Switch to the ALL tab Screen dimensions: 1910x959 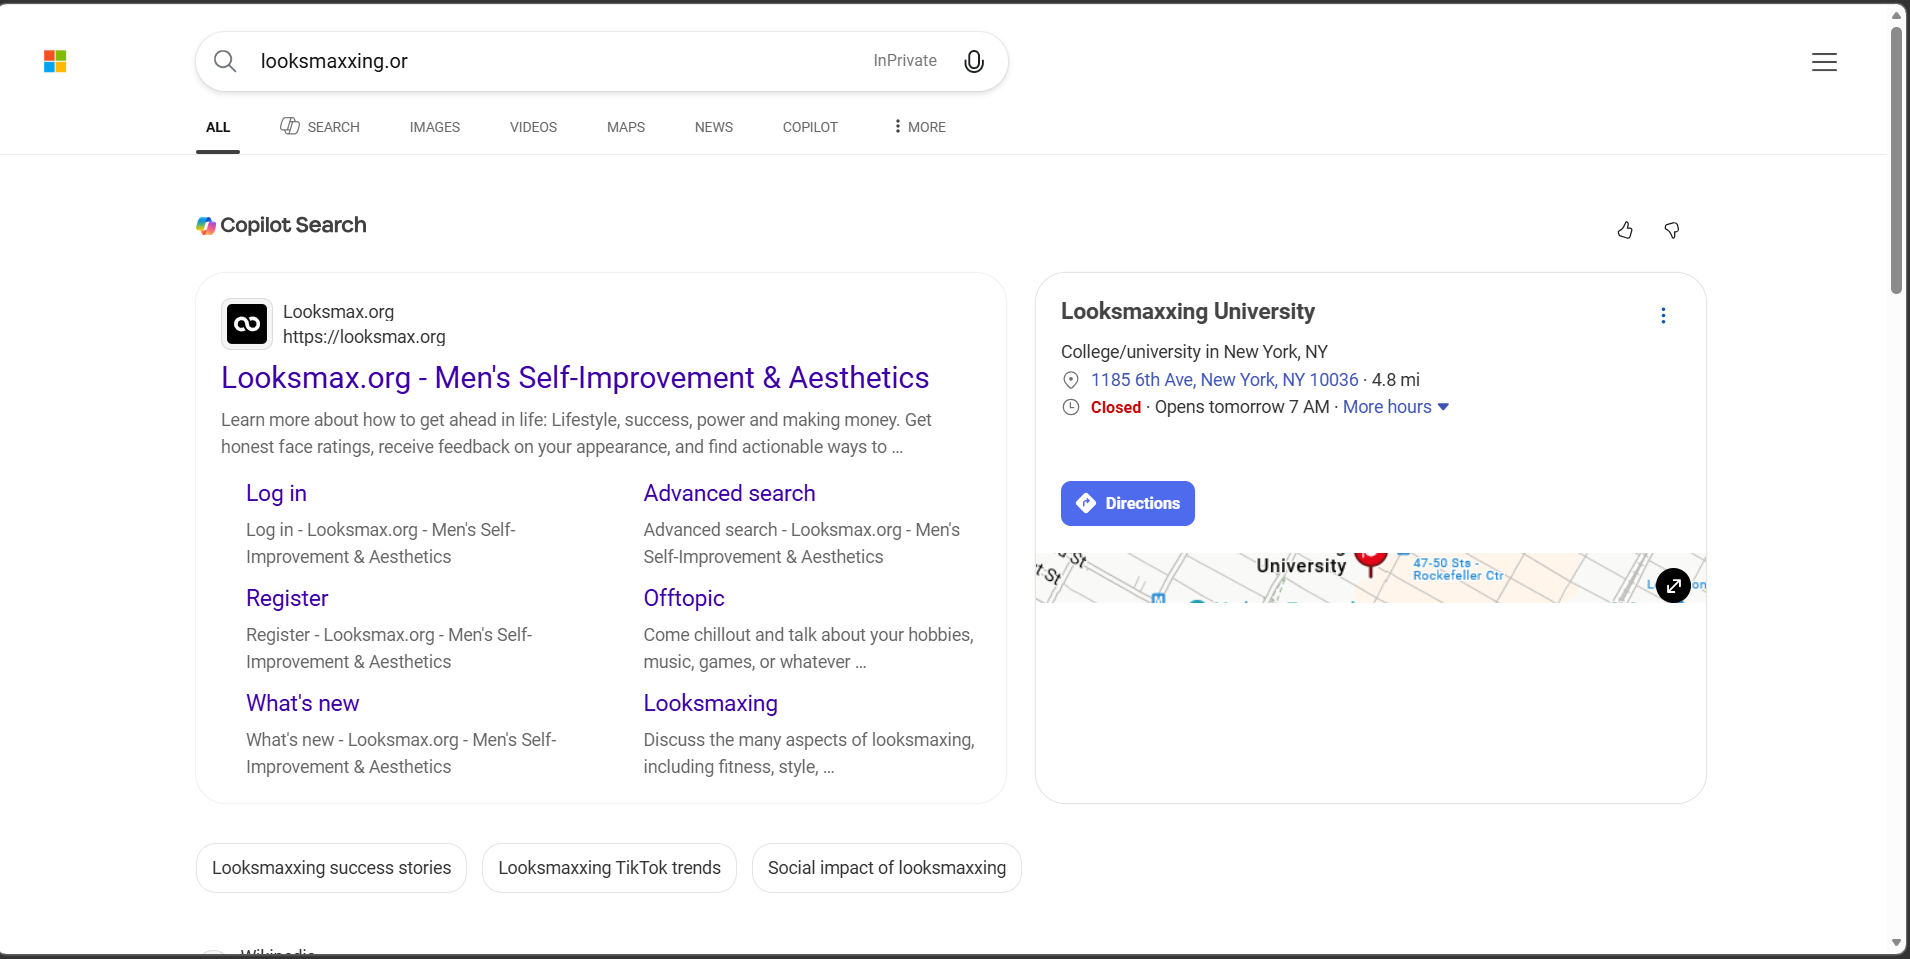(x=218, y=127)
